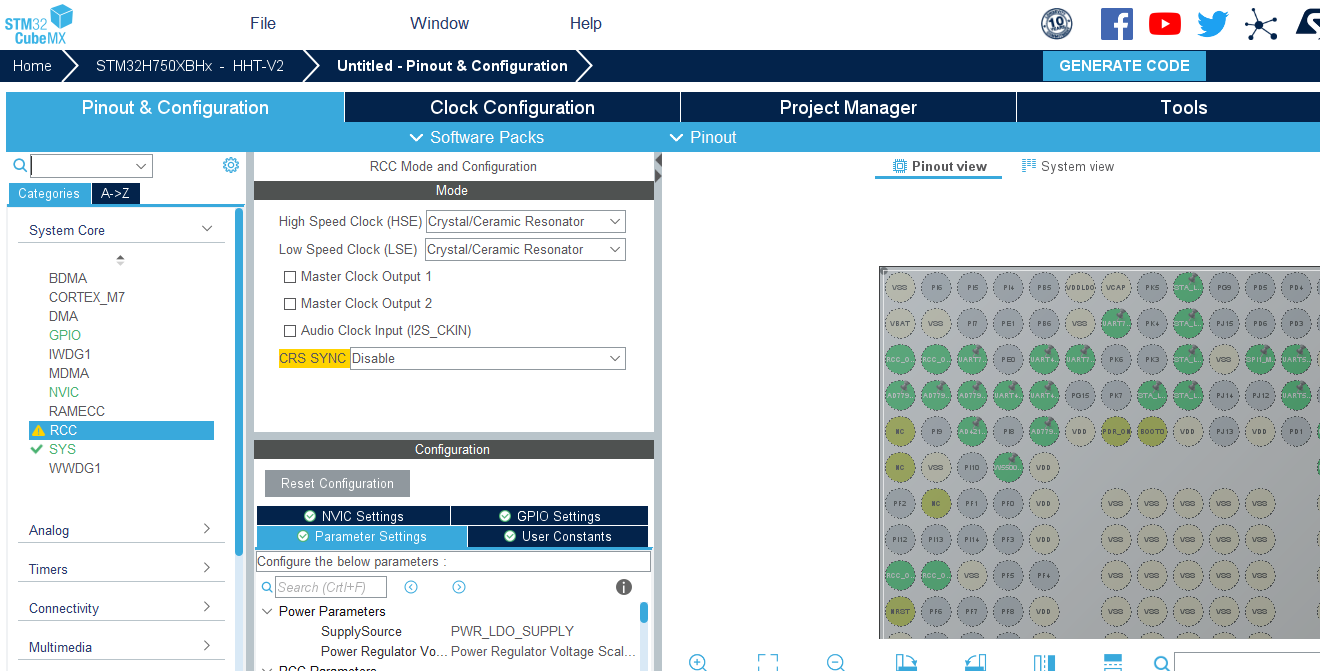Open the GPIO Settings tab
Image resolution: width=1320 pixels, height=671 pixels.
pyautogui.click(x=549, y=516)
